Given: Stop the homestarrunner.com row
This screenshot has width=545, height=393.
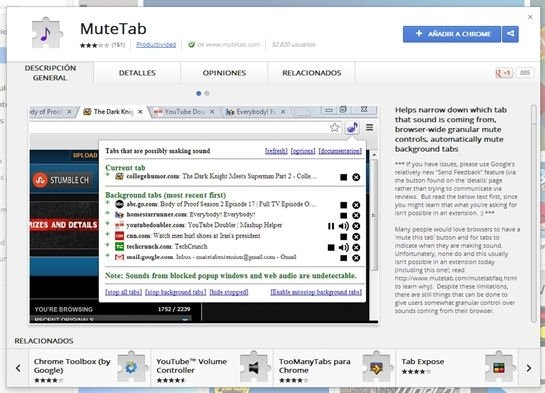Looking at the screenshot, I should coord(343,215).
